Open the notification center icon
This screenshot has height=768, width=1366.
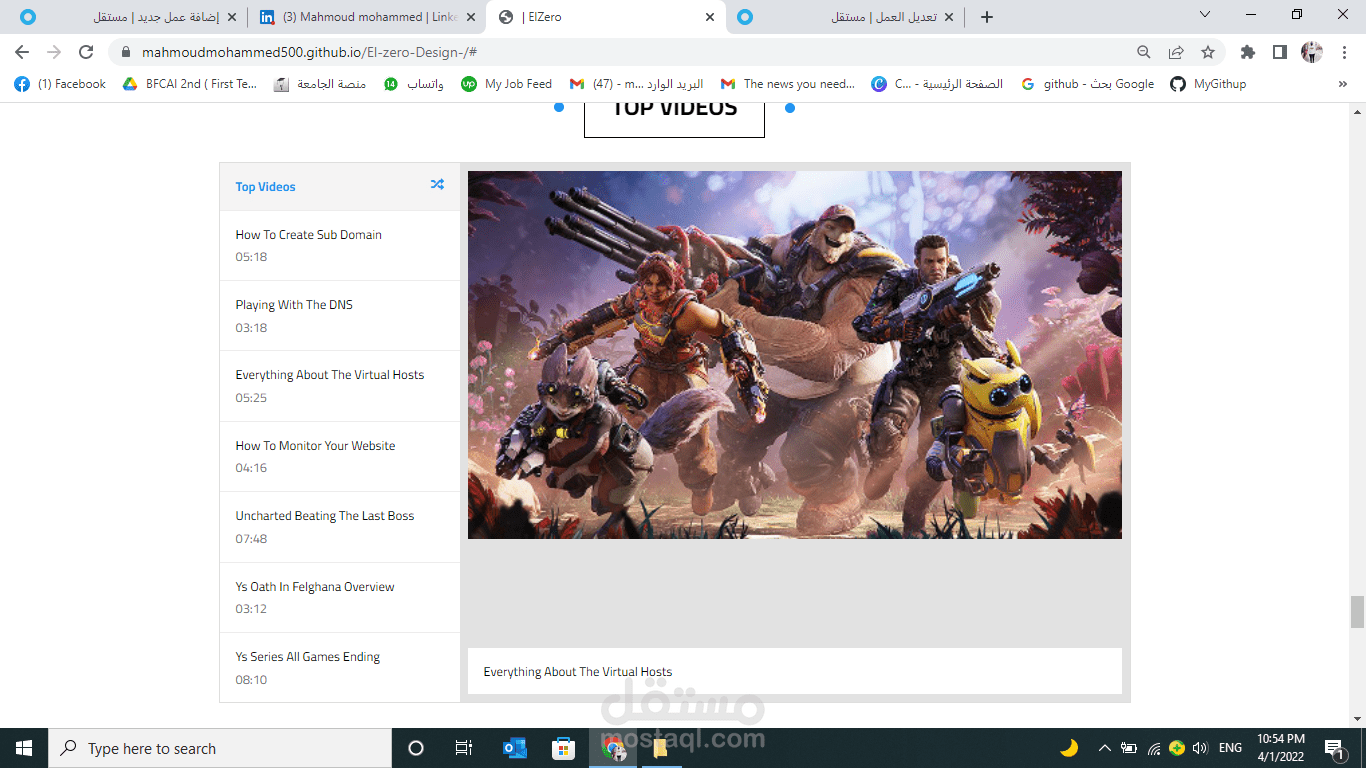[1334, 748]
